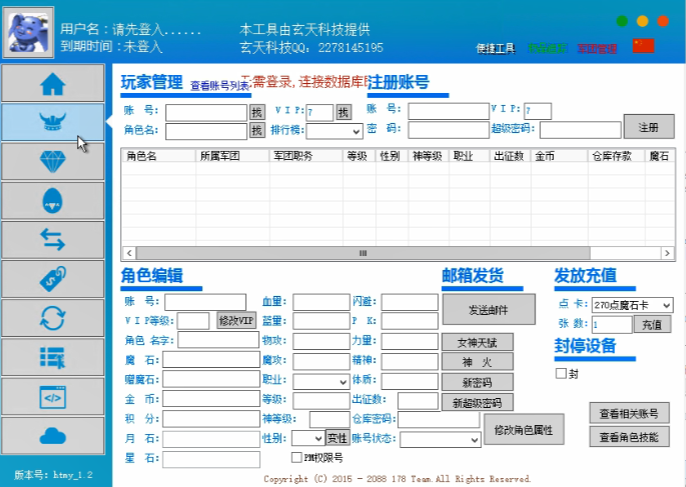Open the code window sidebar icon
Screen dimensions: 686x487
coord(52,396)
